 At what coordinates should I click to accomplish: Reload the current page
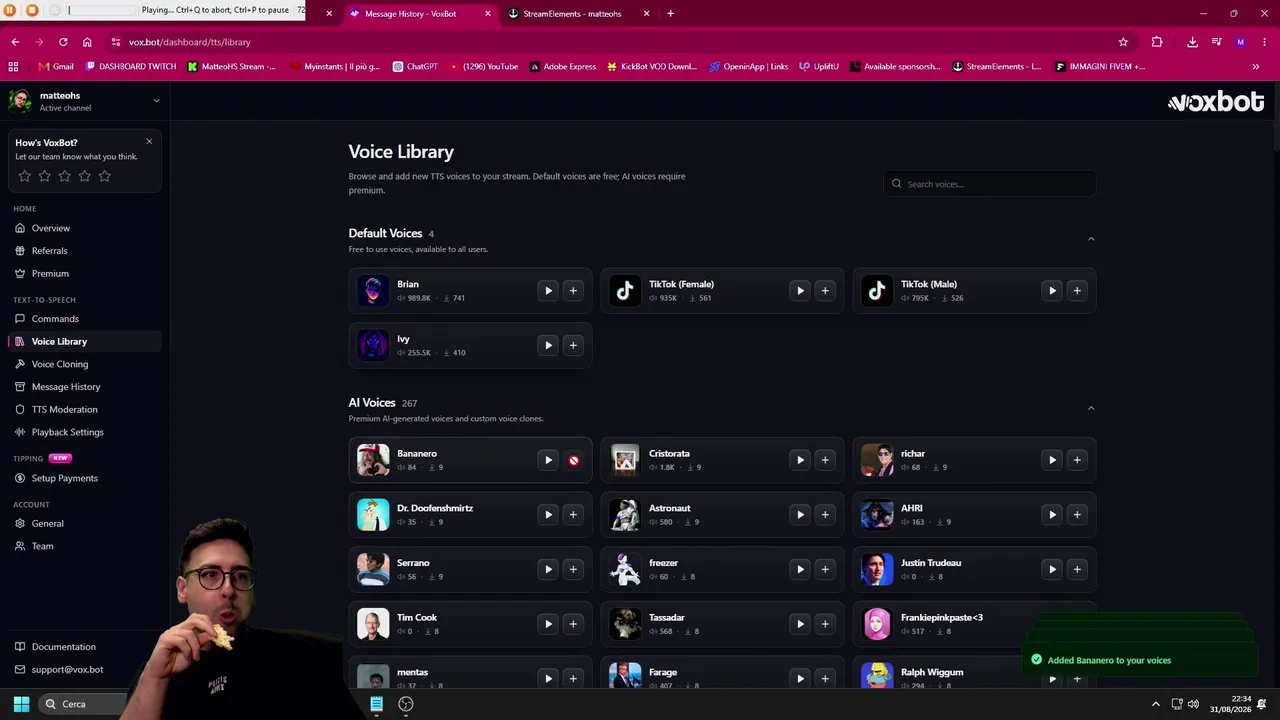point(63,42)
